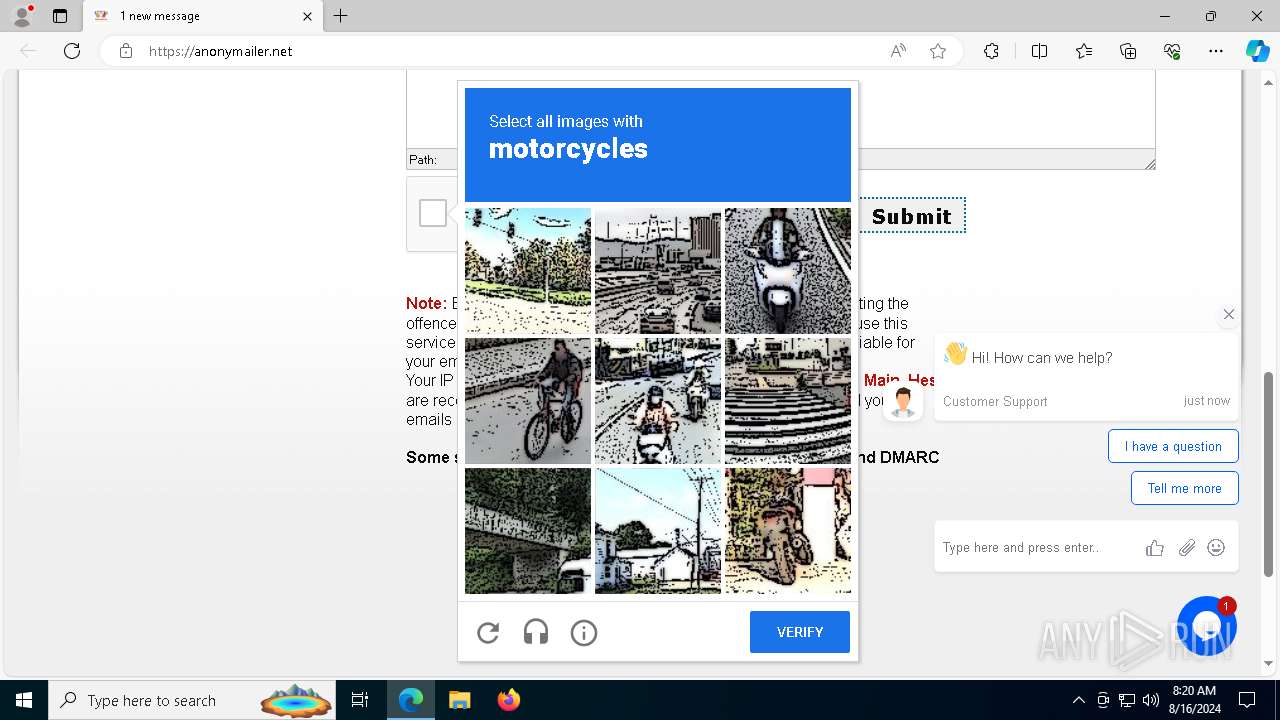Select the bicycle rider image tile
1280x720 pixels.
tap(528, 401)
